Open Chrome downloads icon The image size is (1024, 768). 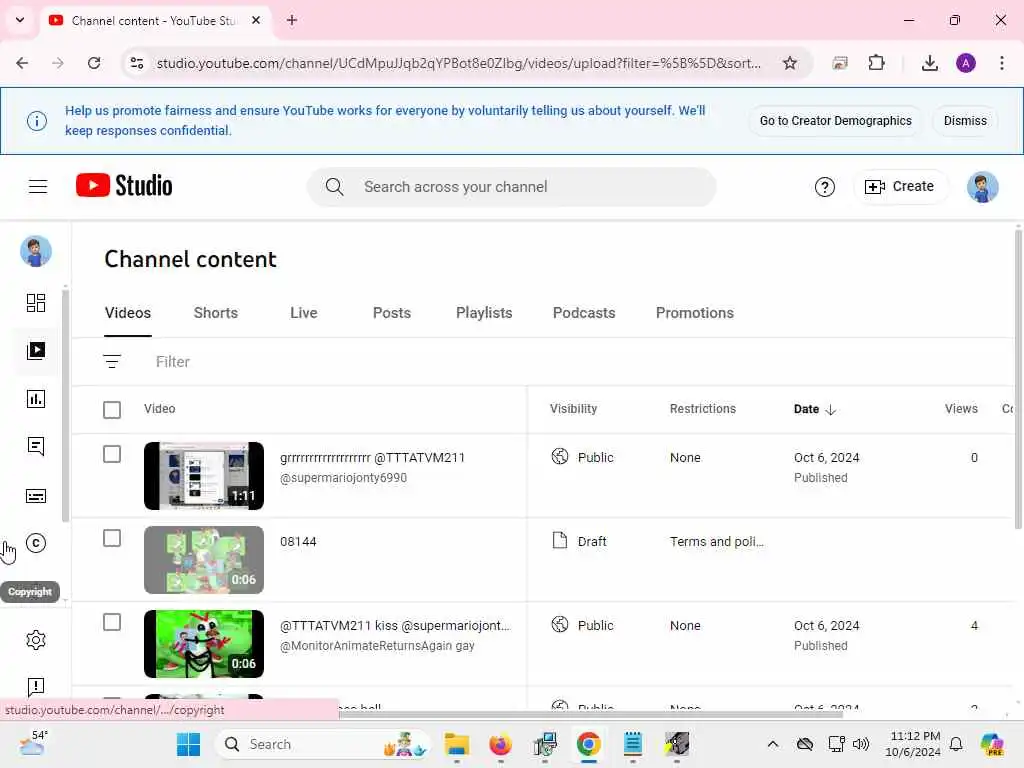929,63
